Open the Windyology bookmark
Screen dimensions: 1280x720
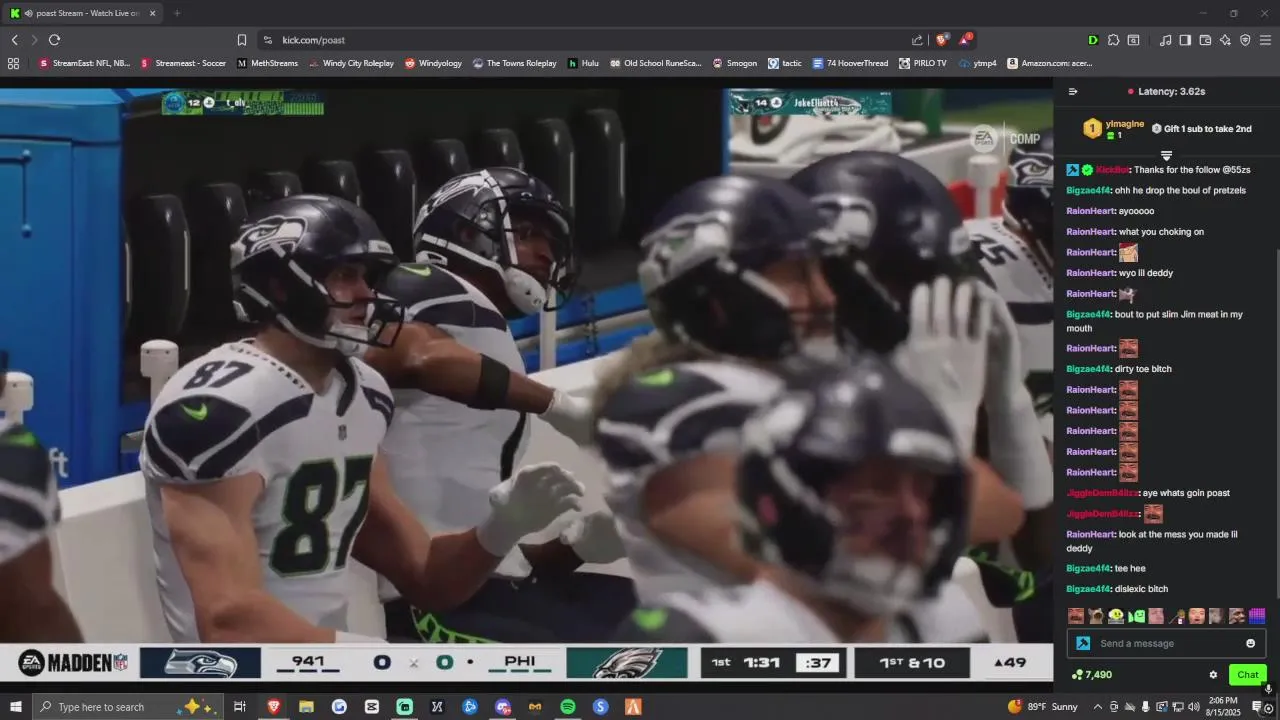tap(433, 63)
